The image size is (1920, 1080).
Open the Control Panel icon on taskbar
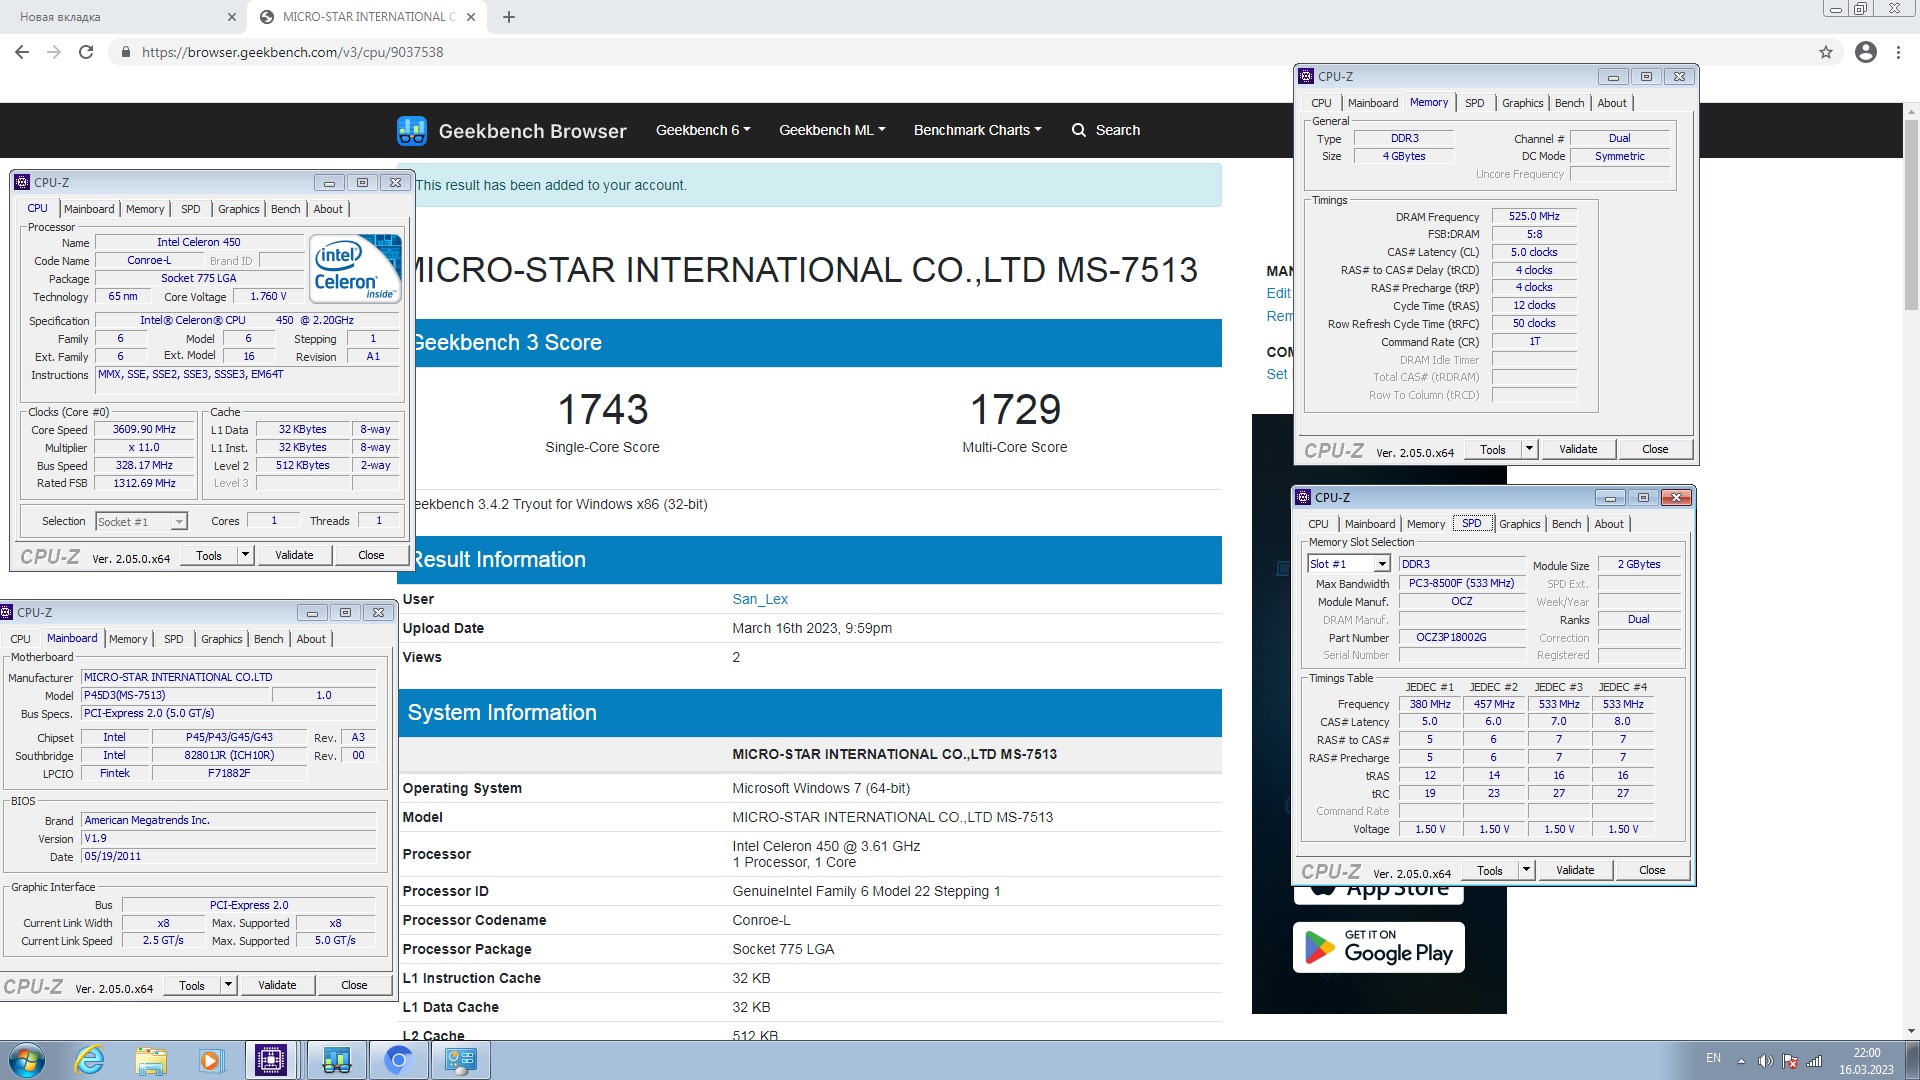pos(460,1060)
